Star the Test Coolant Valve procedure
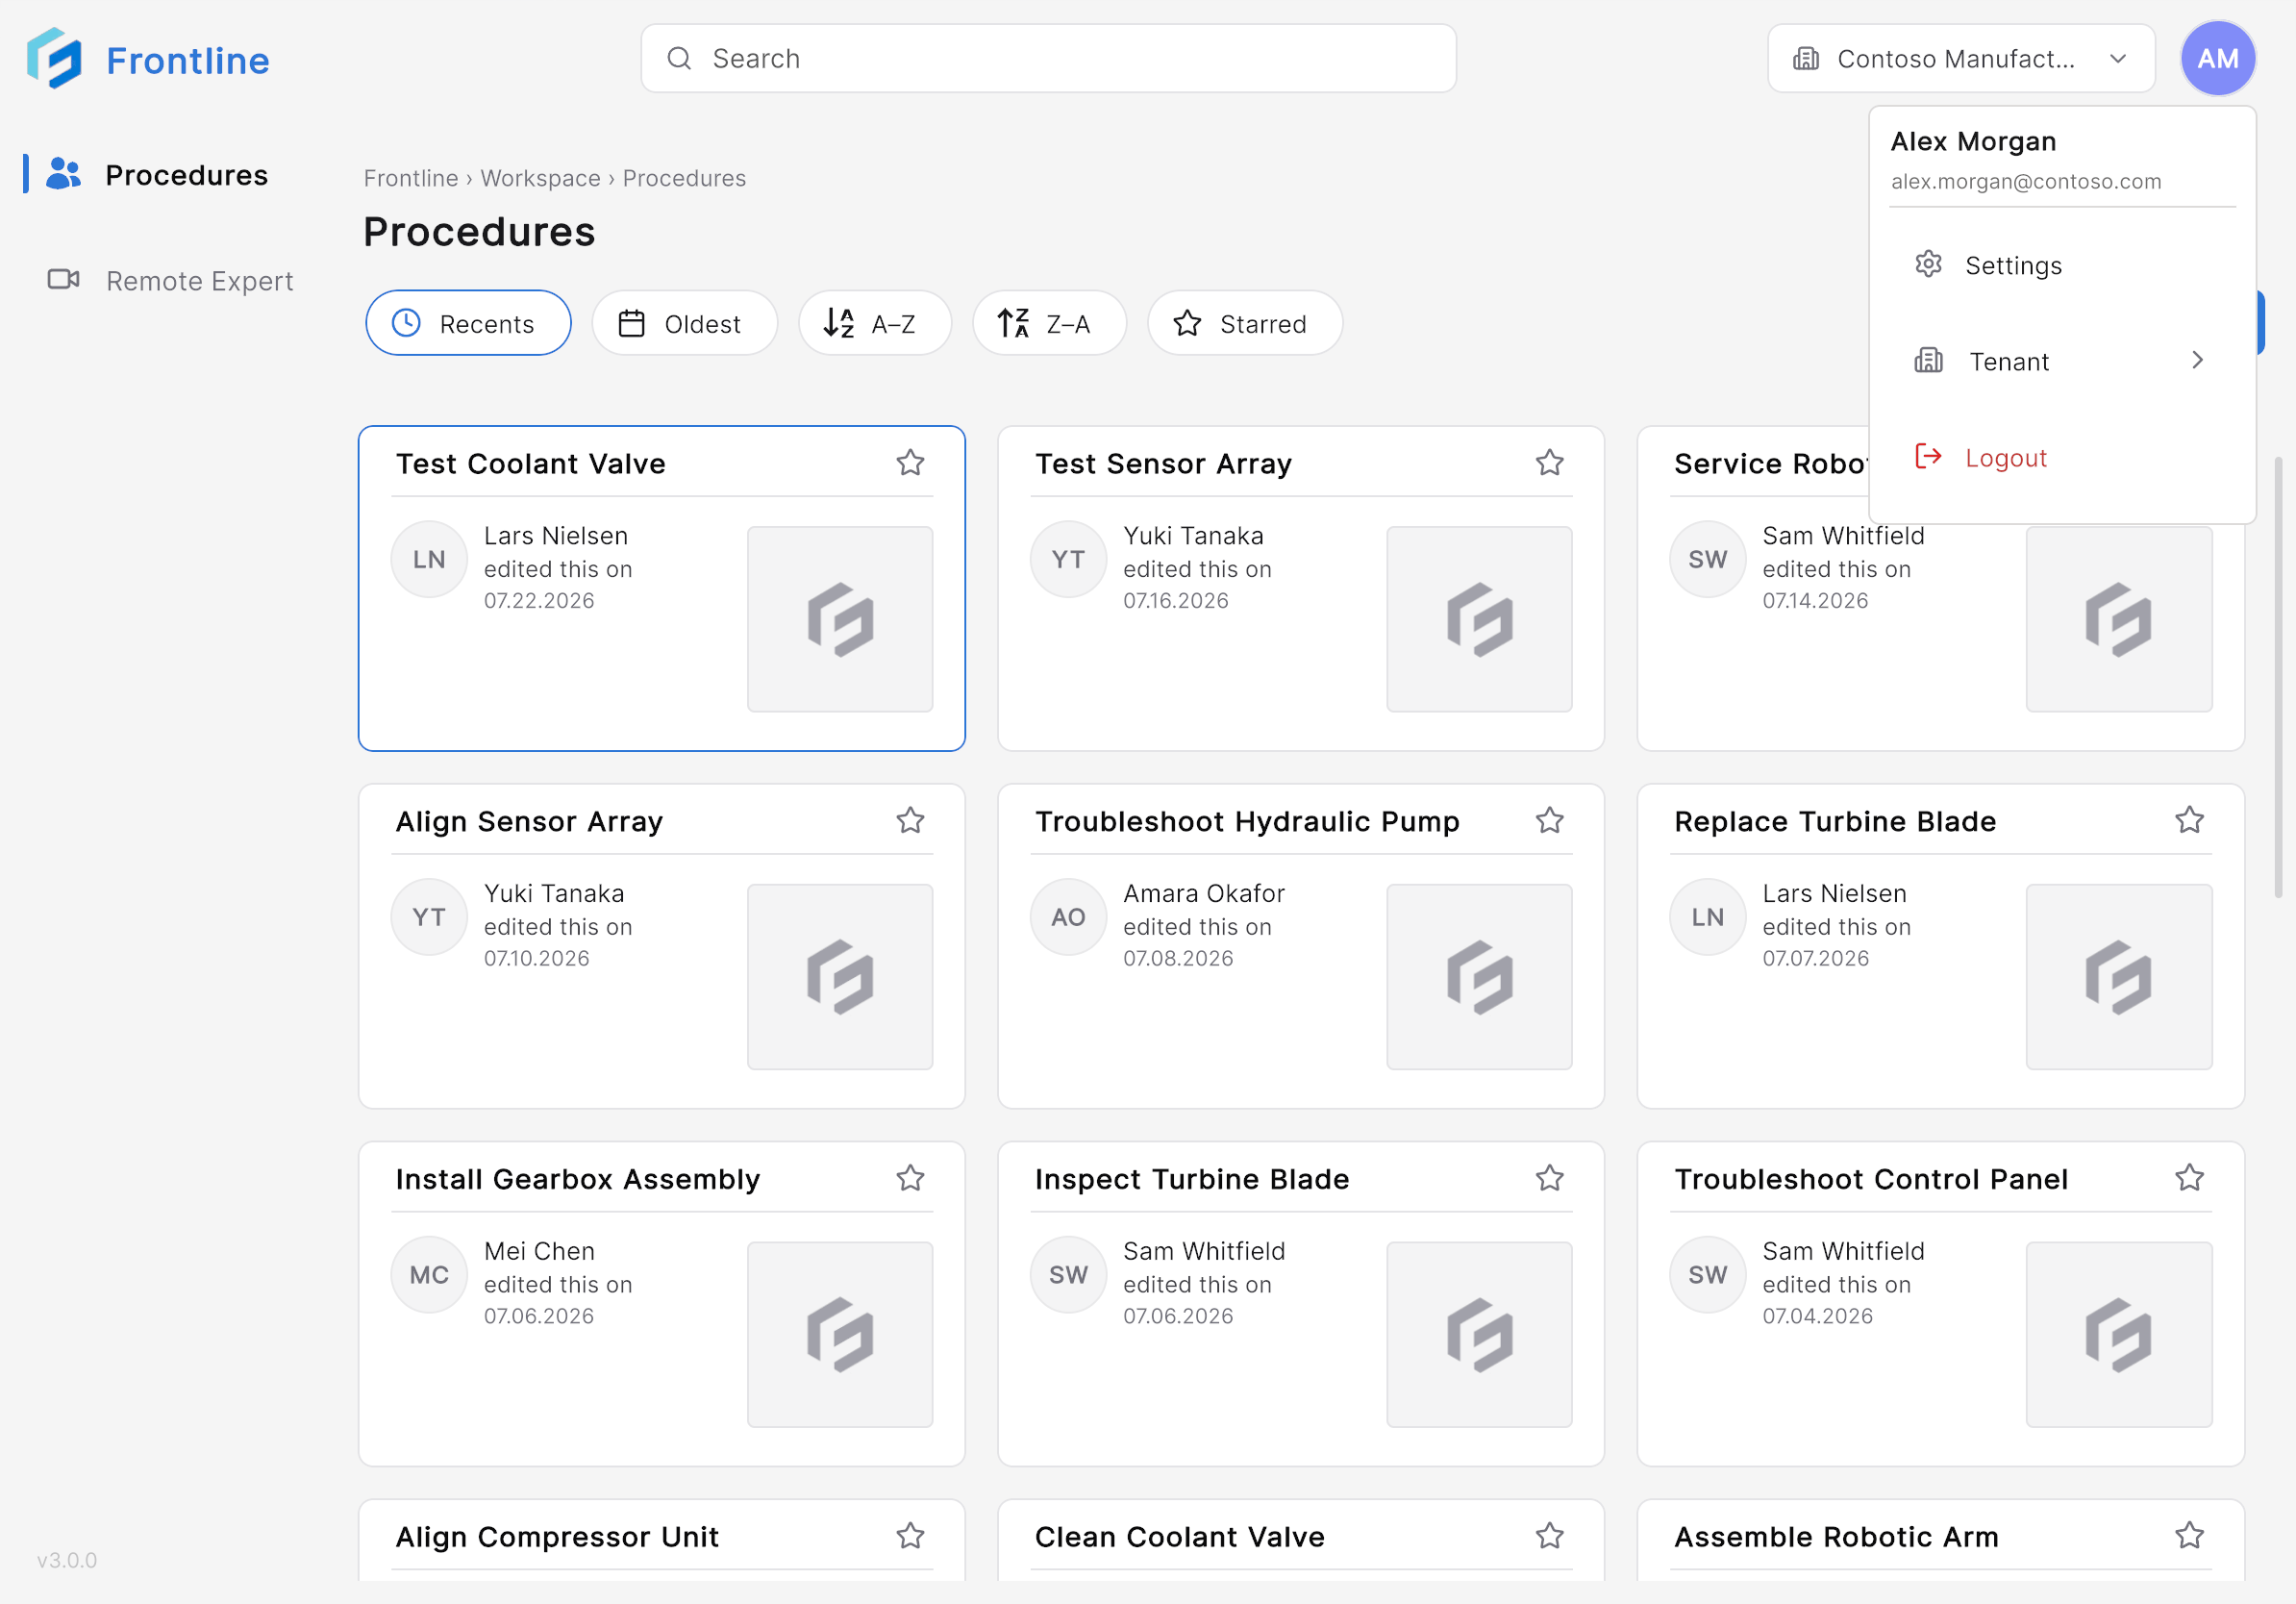Screen dimensions: 2296x1604 (x=910, y=462)
